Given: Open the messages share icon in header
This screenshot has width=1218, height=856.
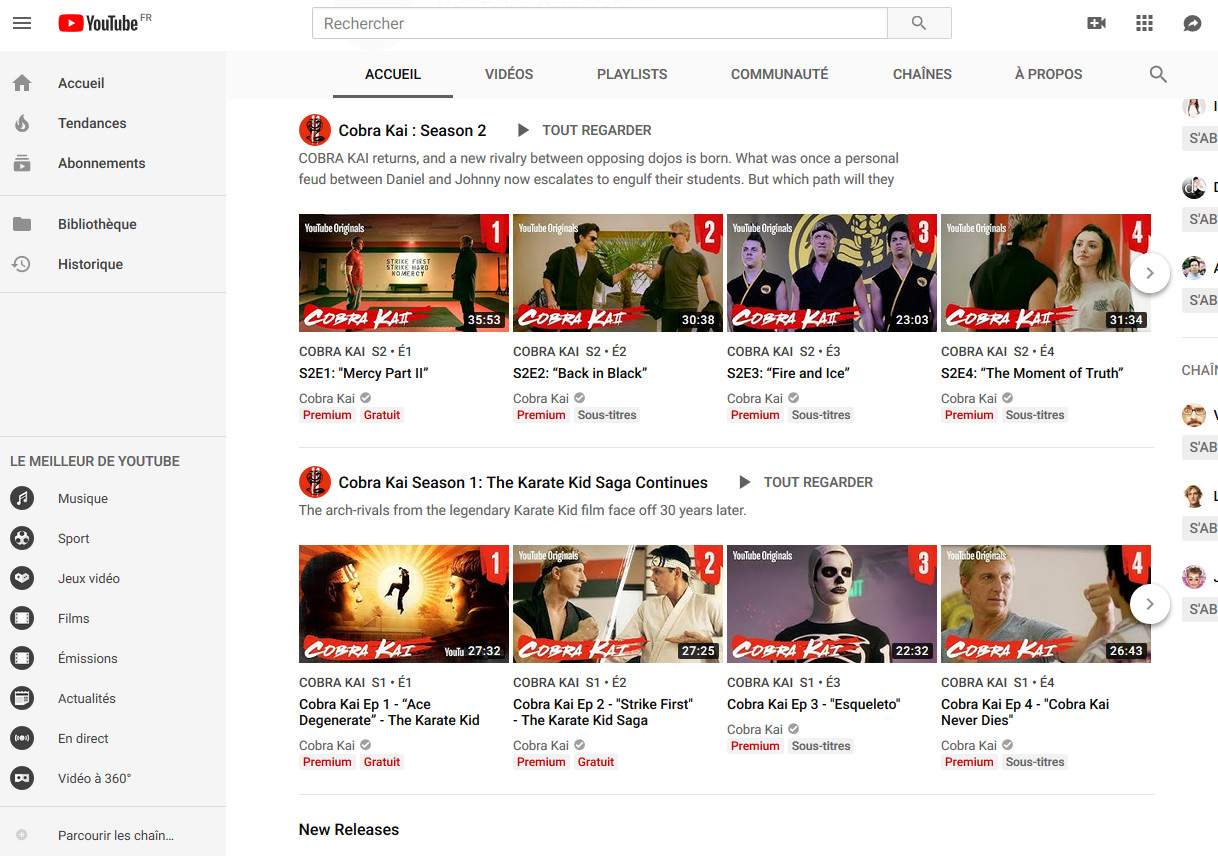Looking at the screenshot, I should (1192, 23).
